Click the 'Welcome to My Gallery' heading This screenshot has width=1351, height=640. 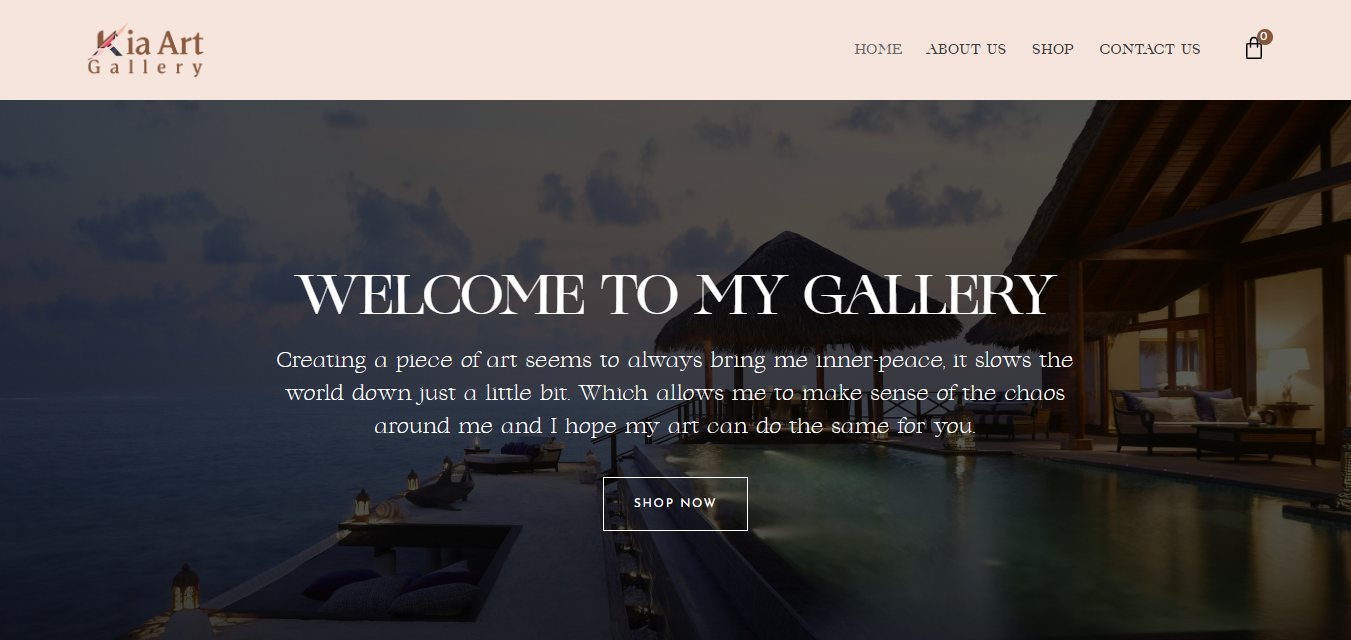(675, 295)
